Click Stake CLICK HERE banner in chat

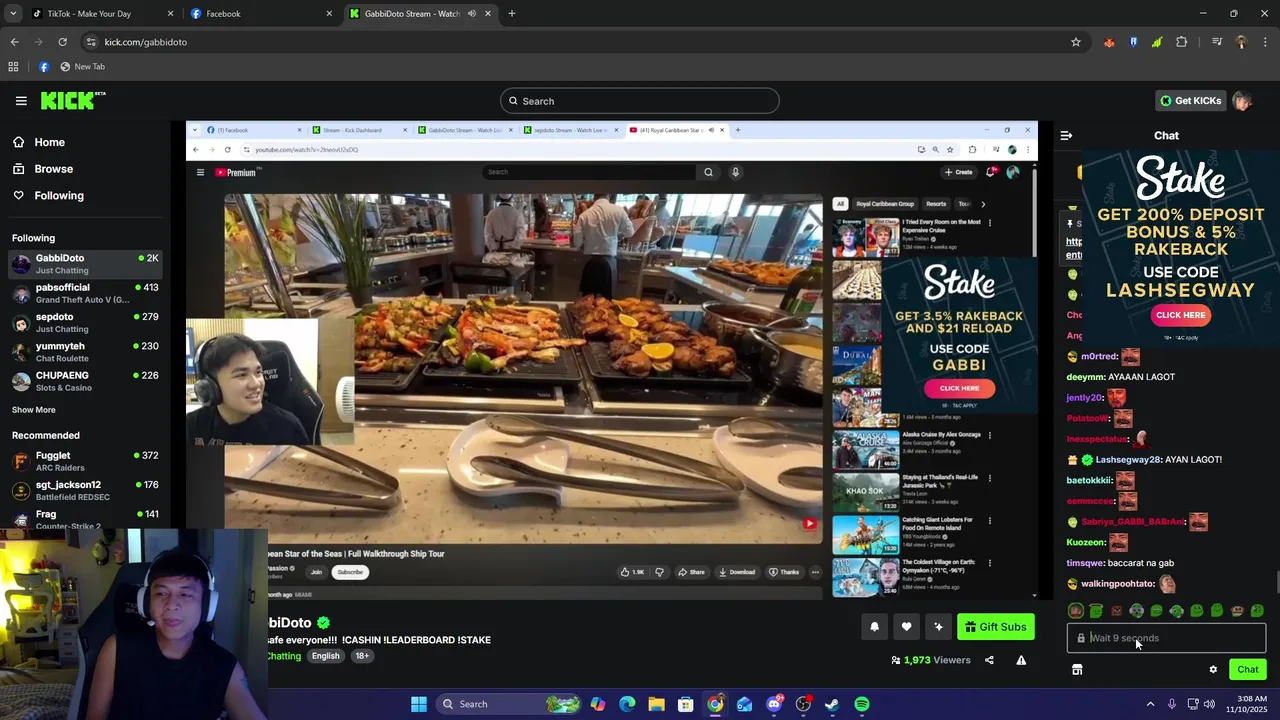click(x=1180, y=315)
